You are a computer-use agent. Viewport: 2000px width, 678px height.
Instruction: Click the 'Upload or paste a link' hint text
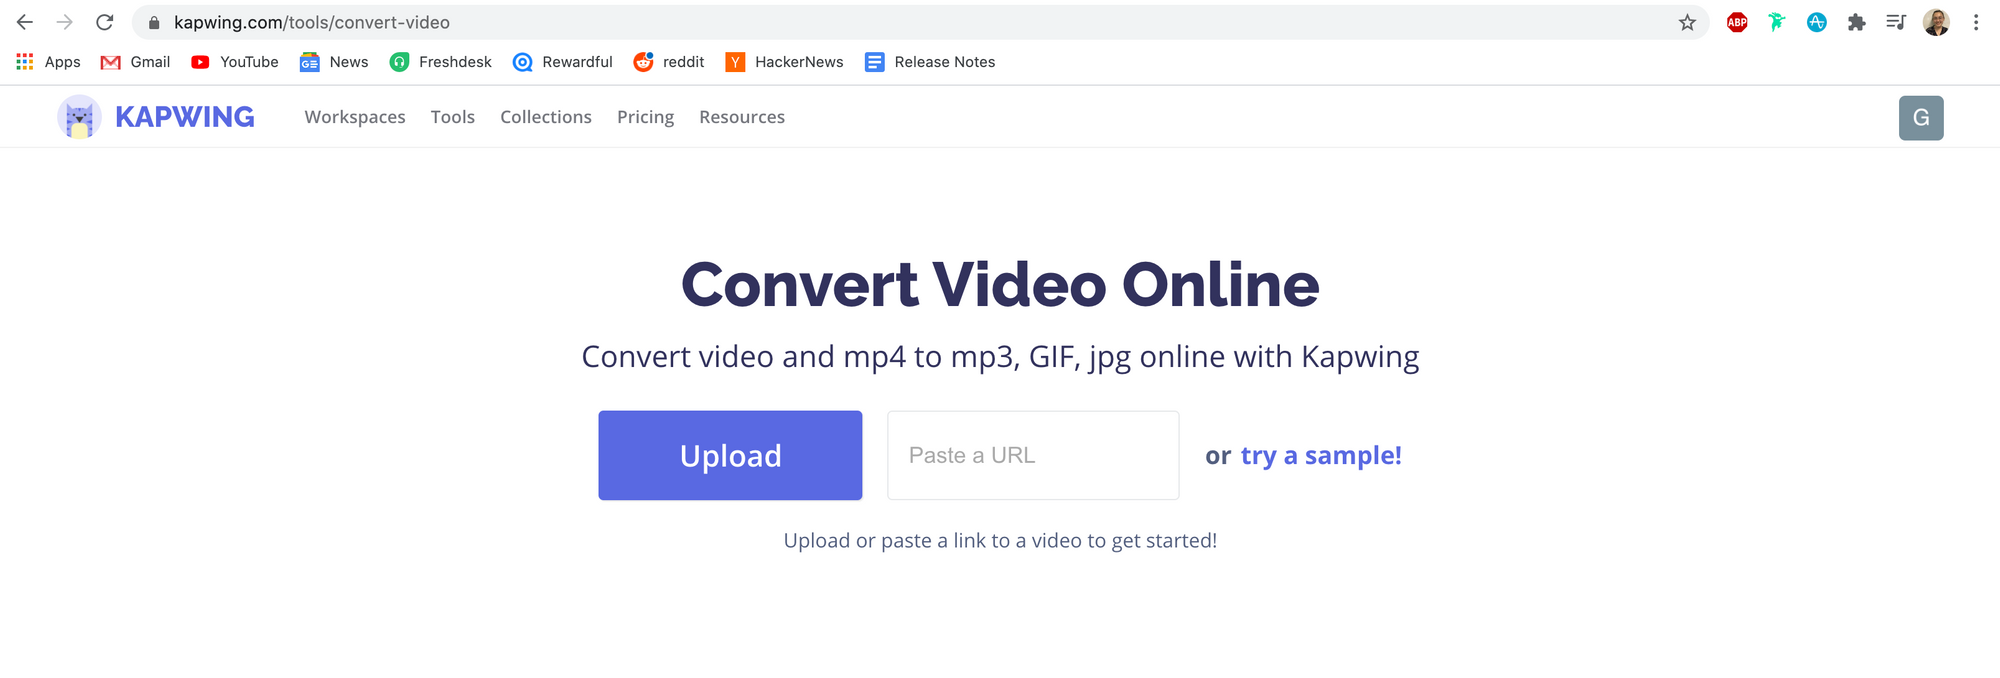(1000, 541)
